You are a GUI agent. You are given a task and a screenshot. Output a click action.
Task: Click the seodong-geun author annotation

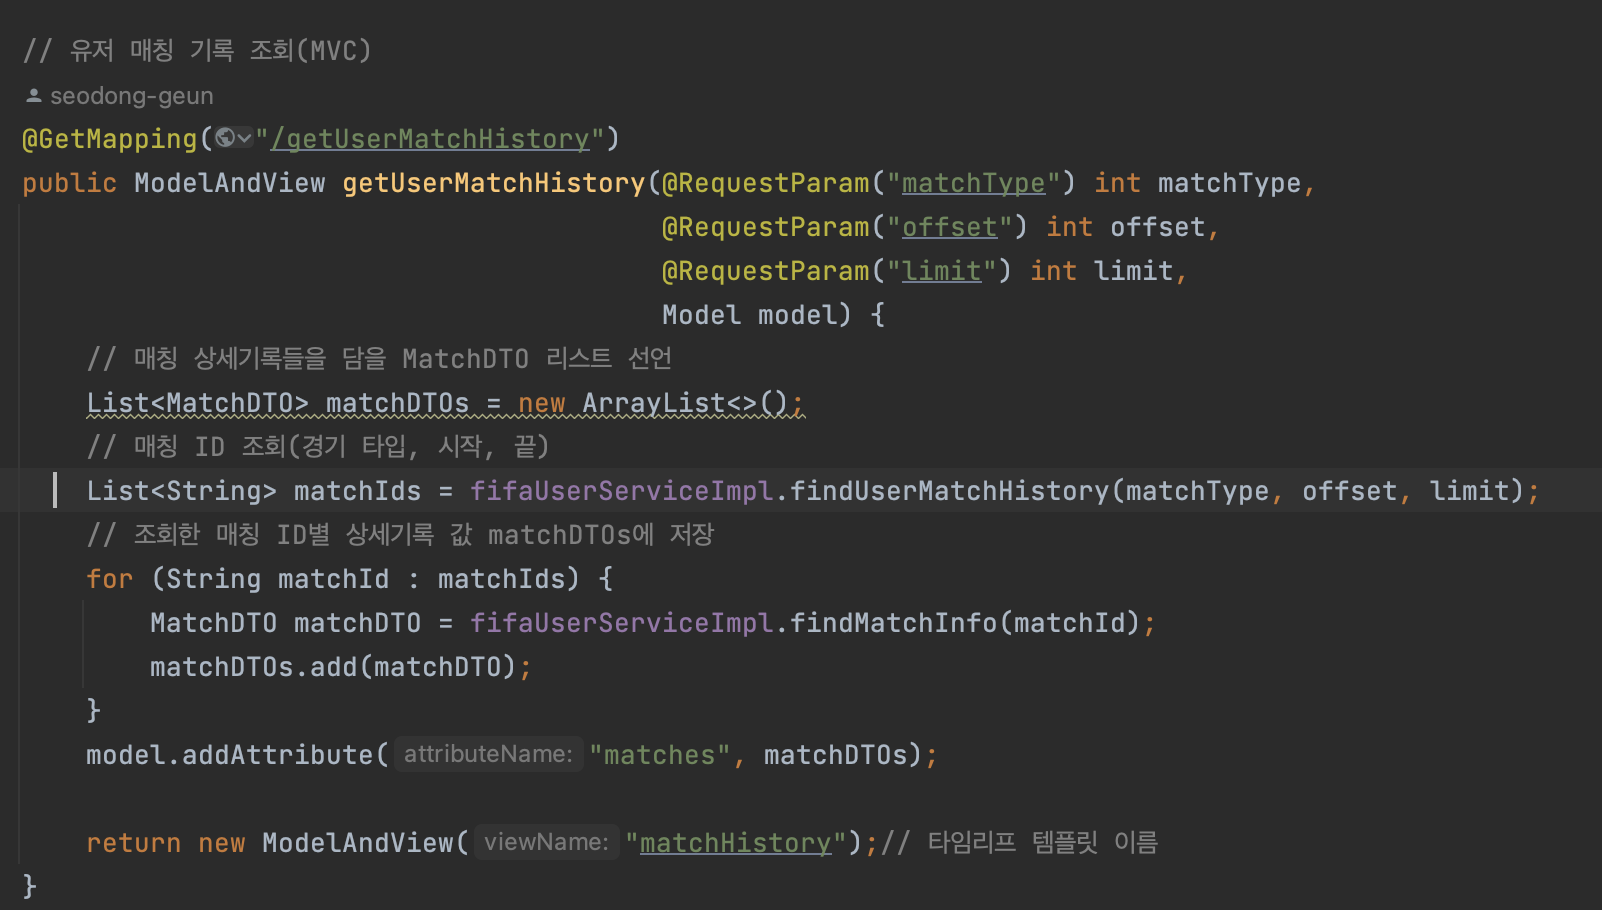point(132,96)
